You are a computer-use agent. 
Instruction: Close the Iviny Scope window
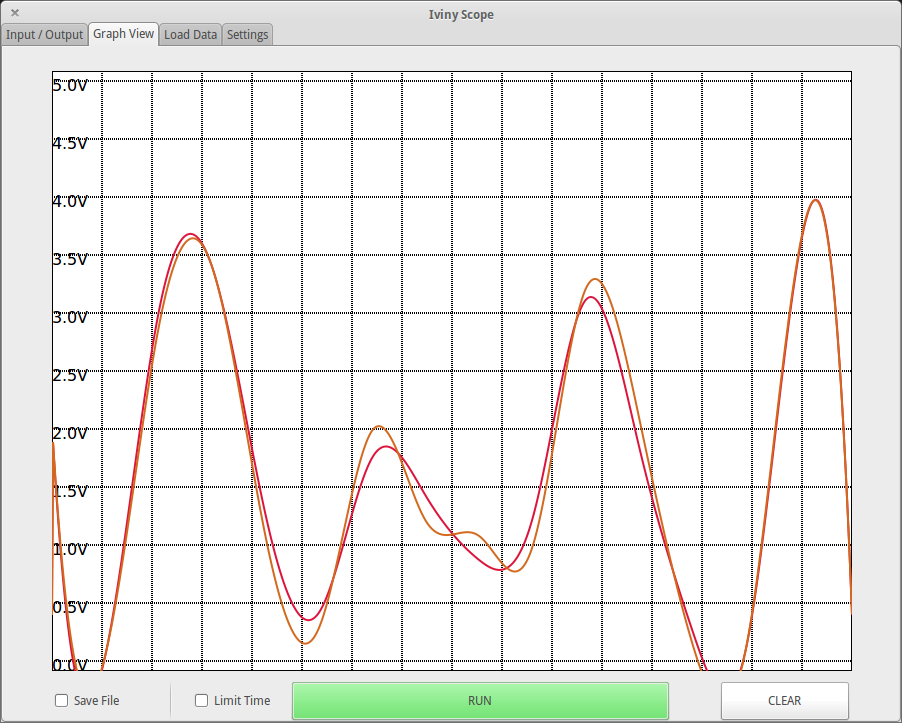tap(15, 13)
